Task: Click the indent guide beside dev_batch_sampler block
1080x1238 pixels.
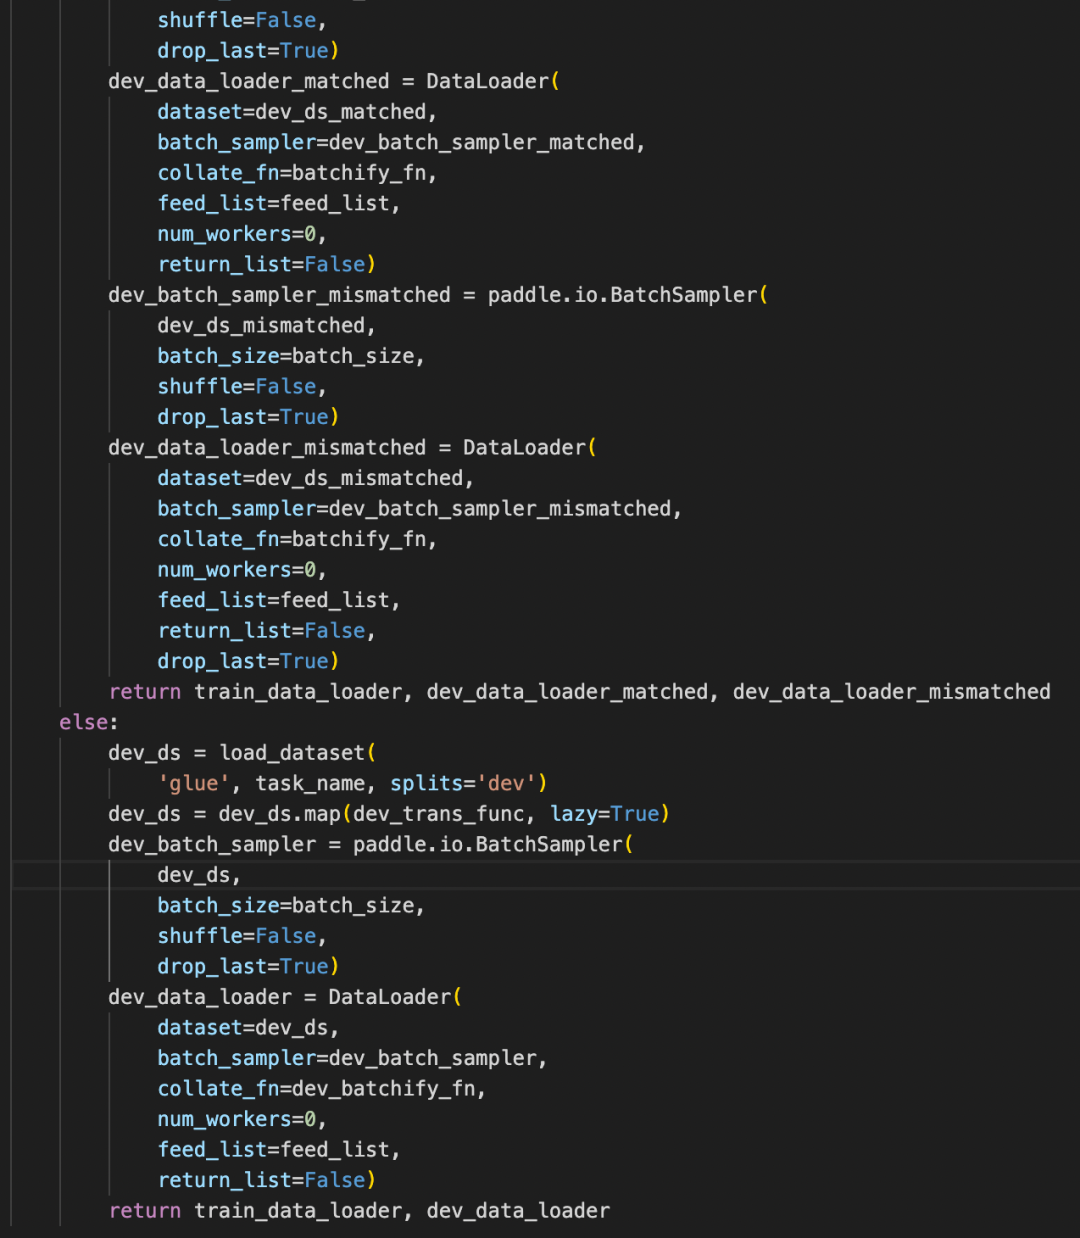Action: (x=109, y=920)
